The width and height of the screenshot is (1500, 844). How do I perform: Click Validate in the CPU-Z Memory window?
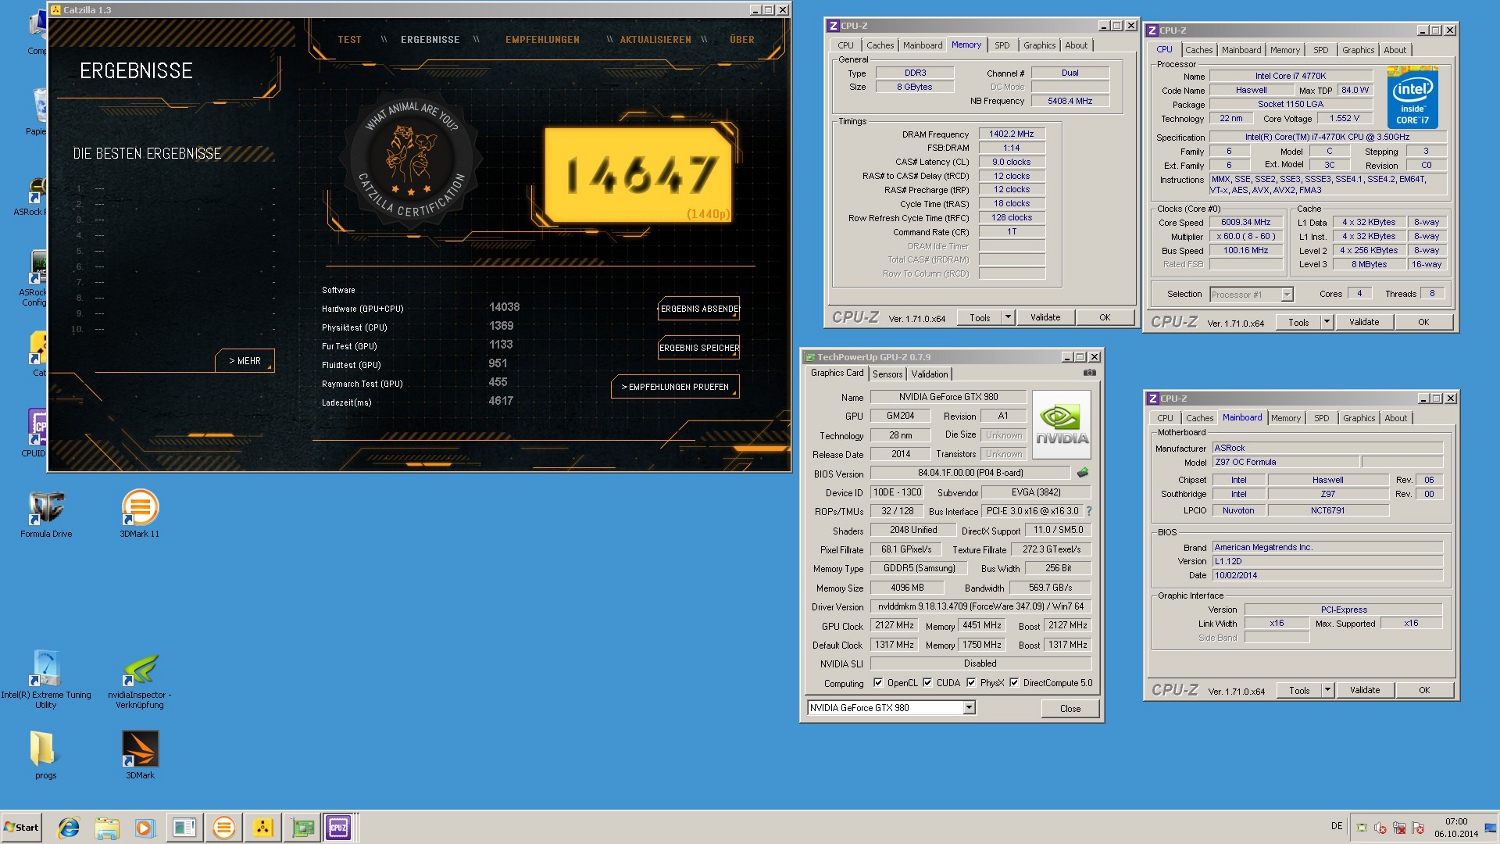click(1045, 317)
